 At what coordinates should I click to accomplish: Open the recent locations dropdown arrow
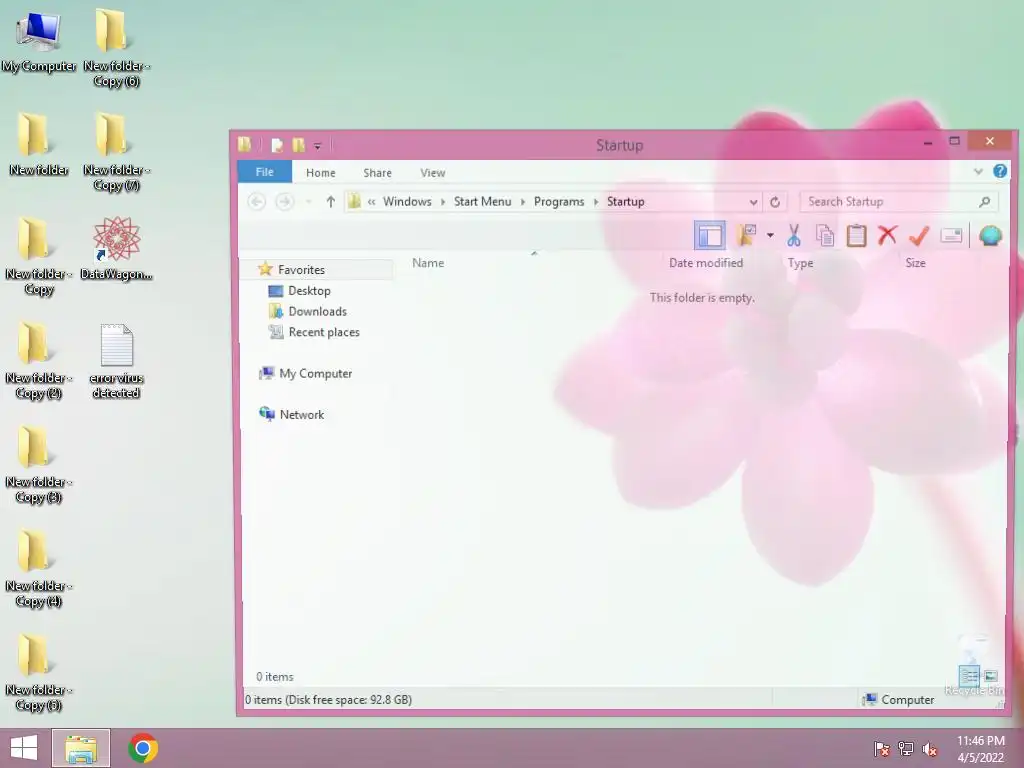coord(308,202)
